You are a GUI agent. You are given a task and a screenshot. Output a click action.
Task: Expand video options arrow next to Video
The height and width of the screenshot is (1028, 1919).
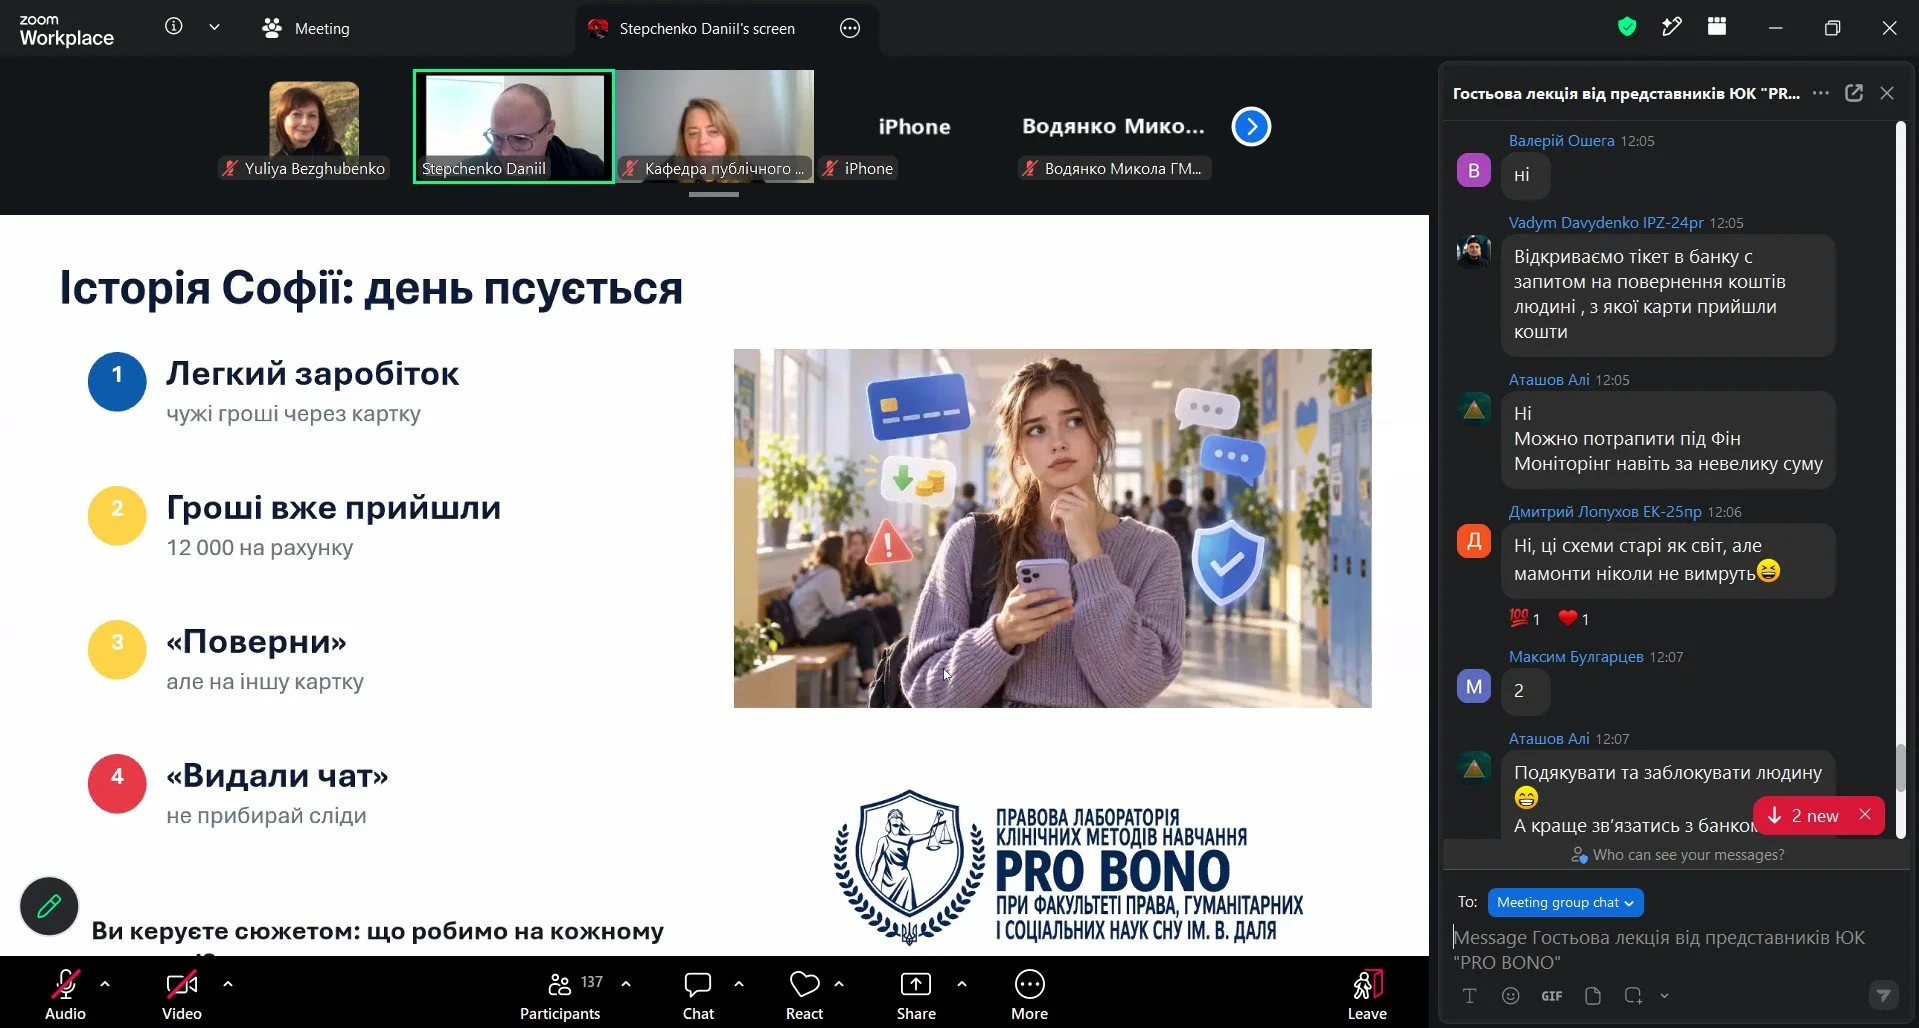click(228, 984)
